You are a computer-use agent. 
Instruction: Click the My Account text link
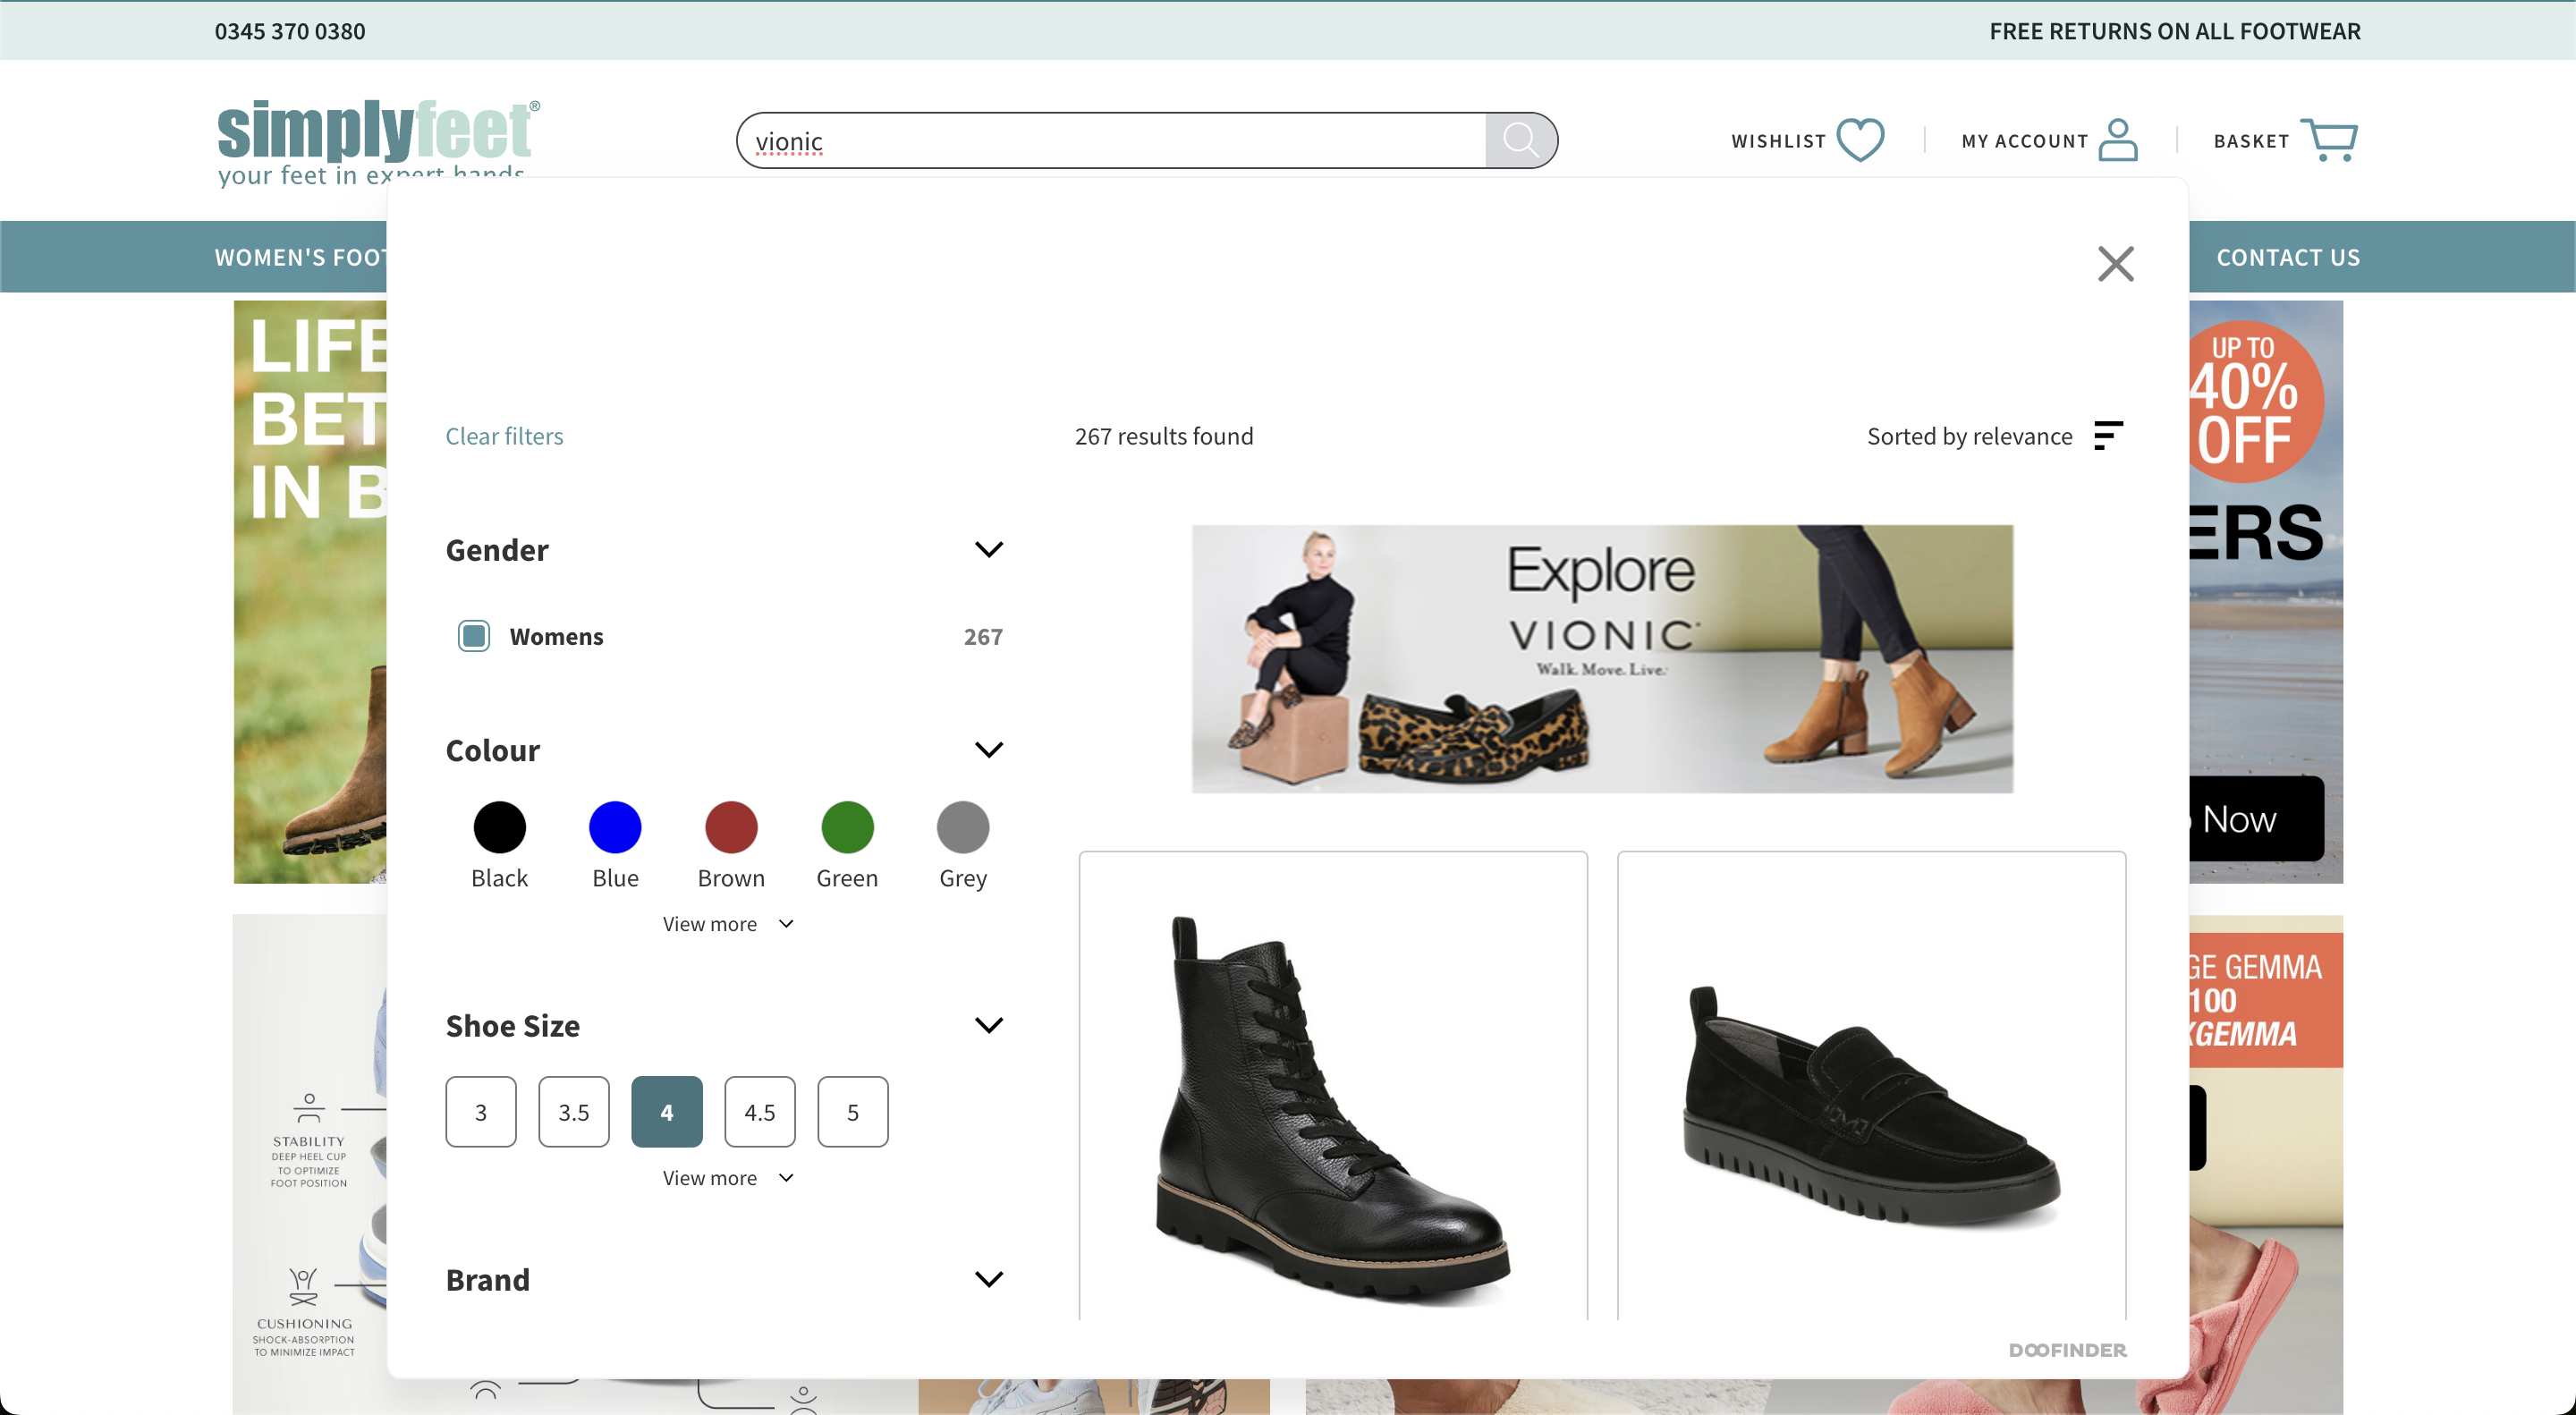pos(2024,141)
